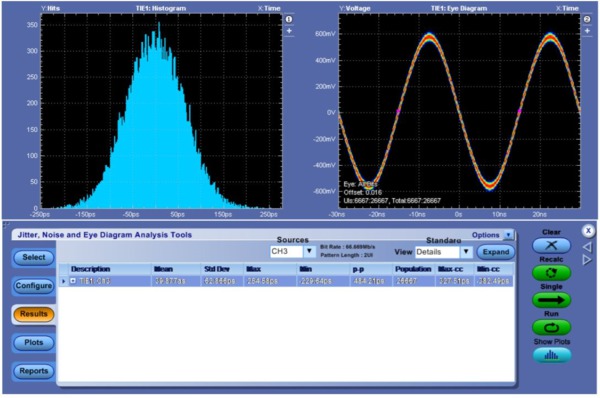Click the eye diagram plot area
This screenshot has height=398, width=600.
[459, 111]
